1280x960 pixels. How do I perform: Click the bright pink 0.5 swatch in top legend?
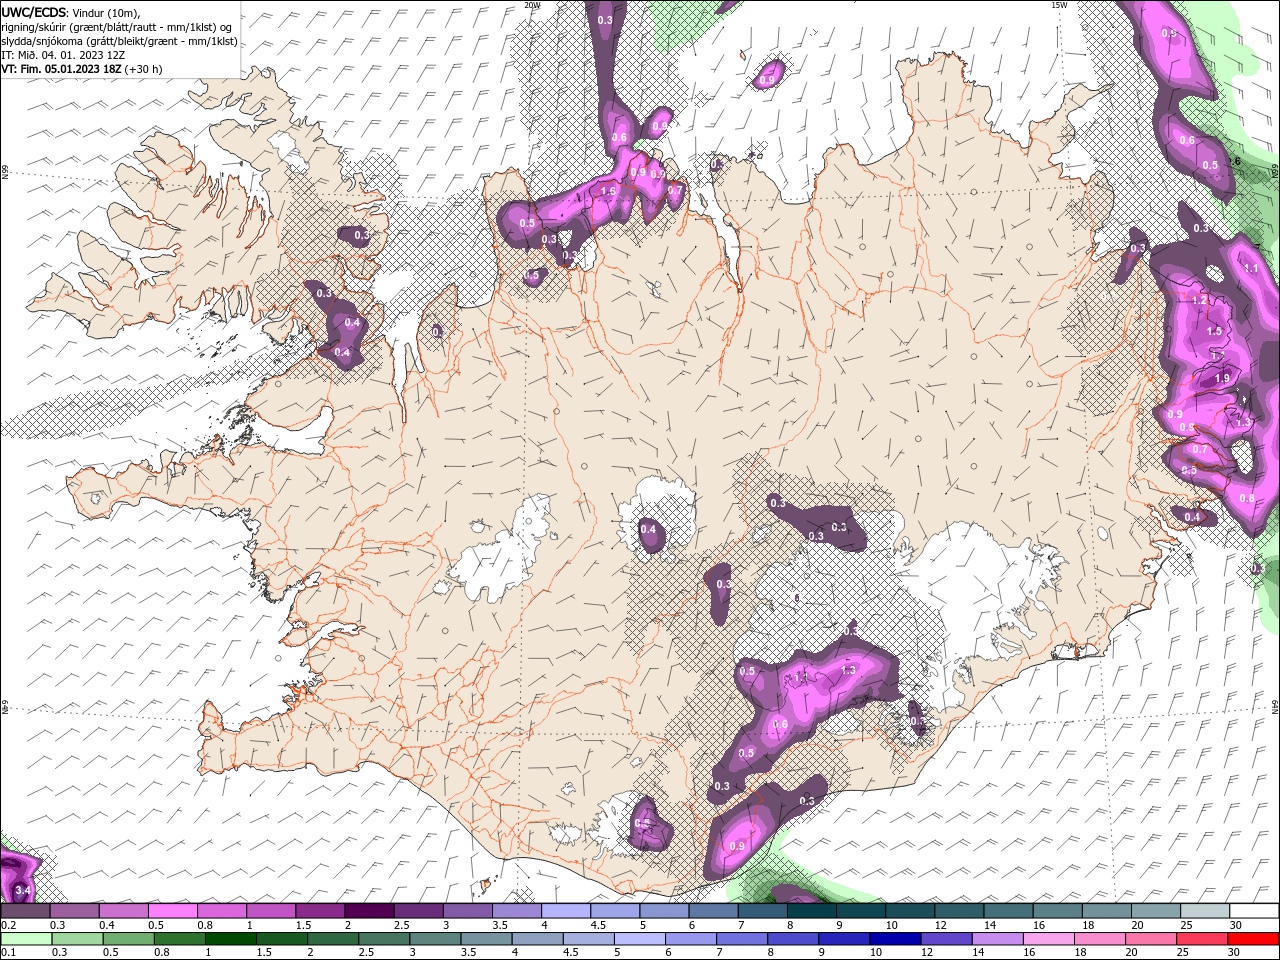click(172, 911)
